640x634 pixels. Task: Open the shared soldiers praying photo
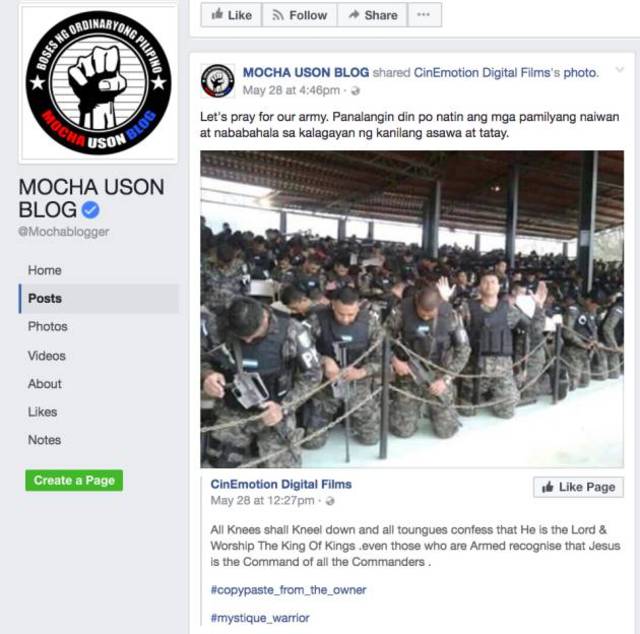(412, 309)
